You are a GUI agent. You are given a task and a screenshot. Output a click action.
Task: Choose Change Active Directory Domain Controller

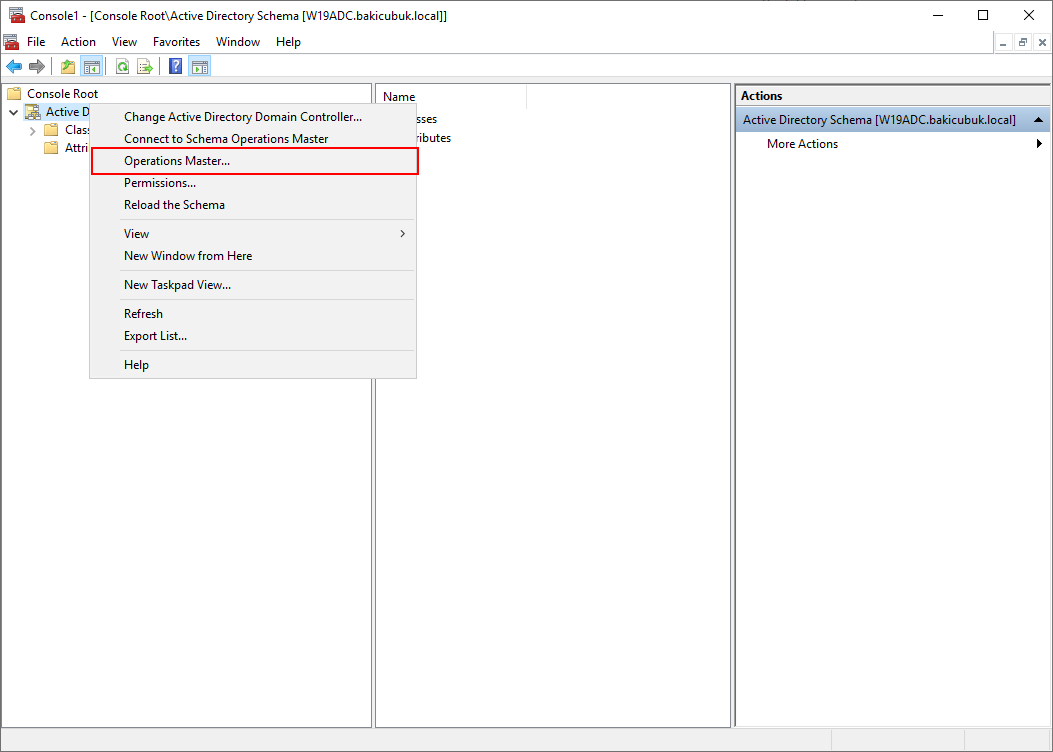(x=253, y=117)
